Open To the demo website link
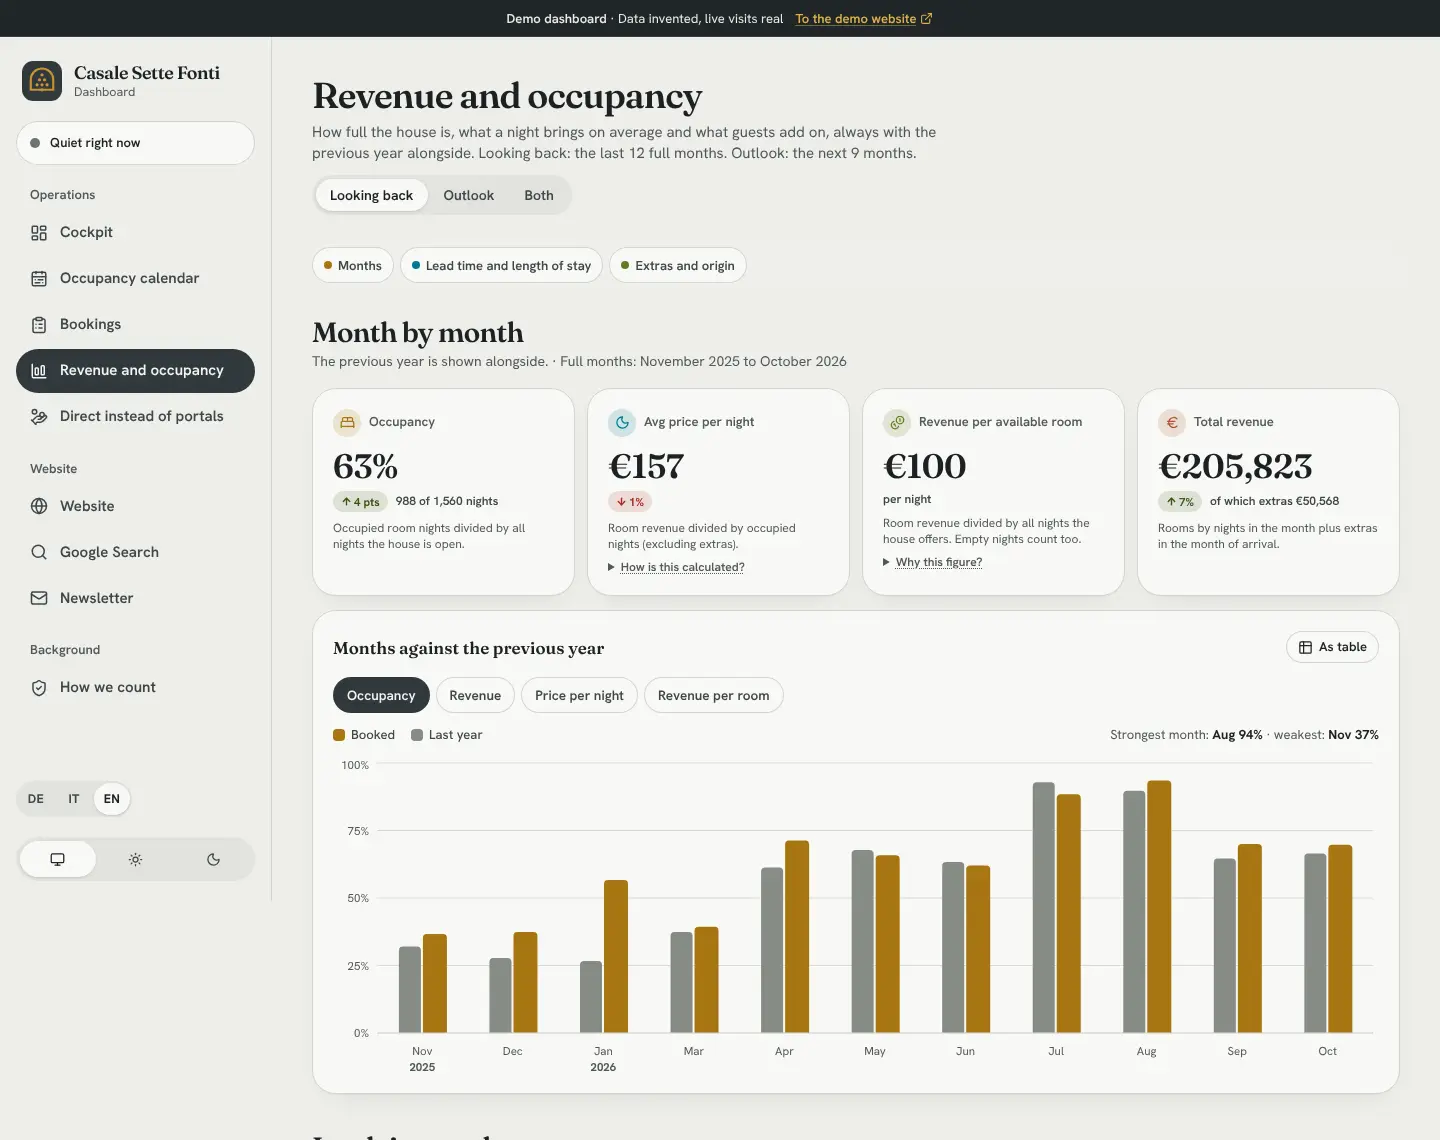Image resolution: width=1440 pixels, height=1140 pixels. (864, 19)
